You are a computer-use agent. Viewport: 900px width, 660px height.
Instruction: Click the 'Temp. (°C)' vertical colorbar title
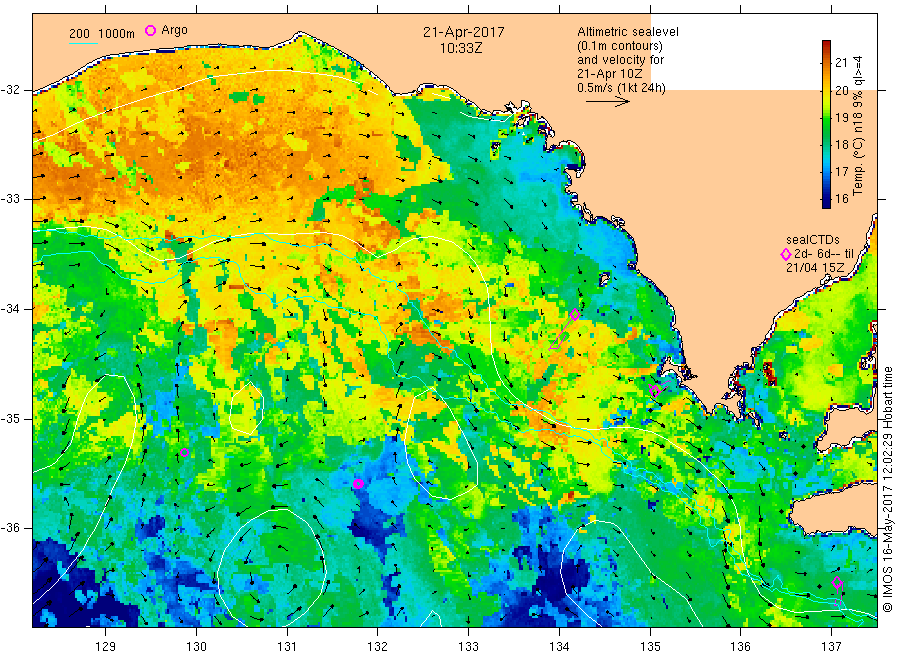click(x=858, y=166)
